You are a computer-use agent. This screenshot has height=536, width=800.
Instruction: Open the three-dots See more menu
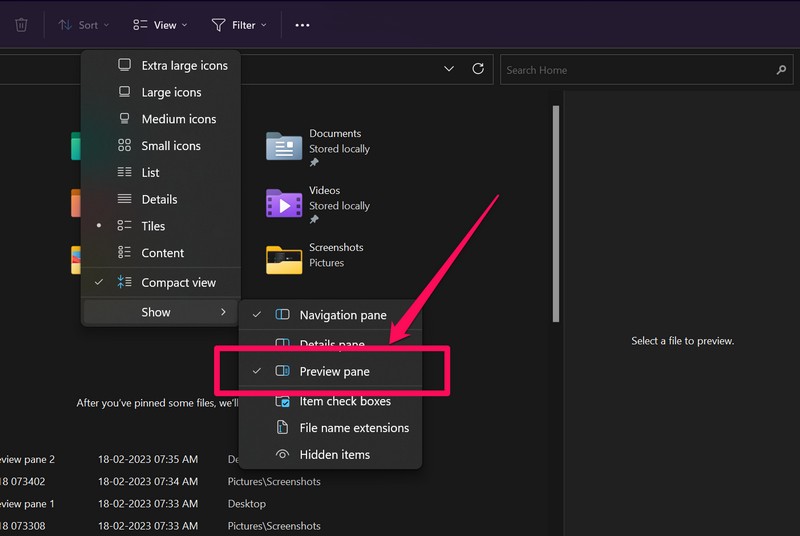tap(302, 25)
